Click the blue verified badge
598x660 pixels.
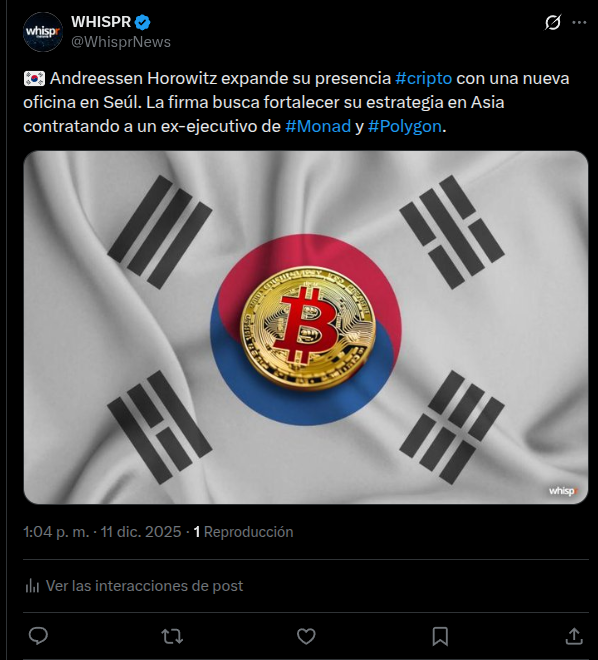click(x=143, y=22)
